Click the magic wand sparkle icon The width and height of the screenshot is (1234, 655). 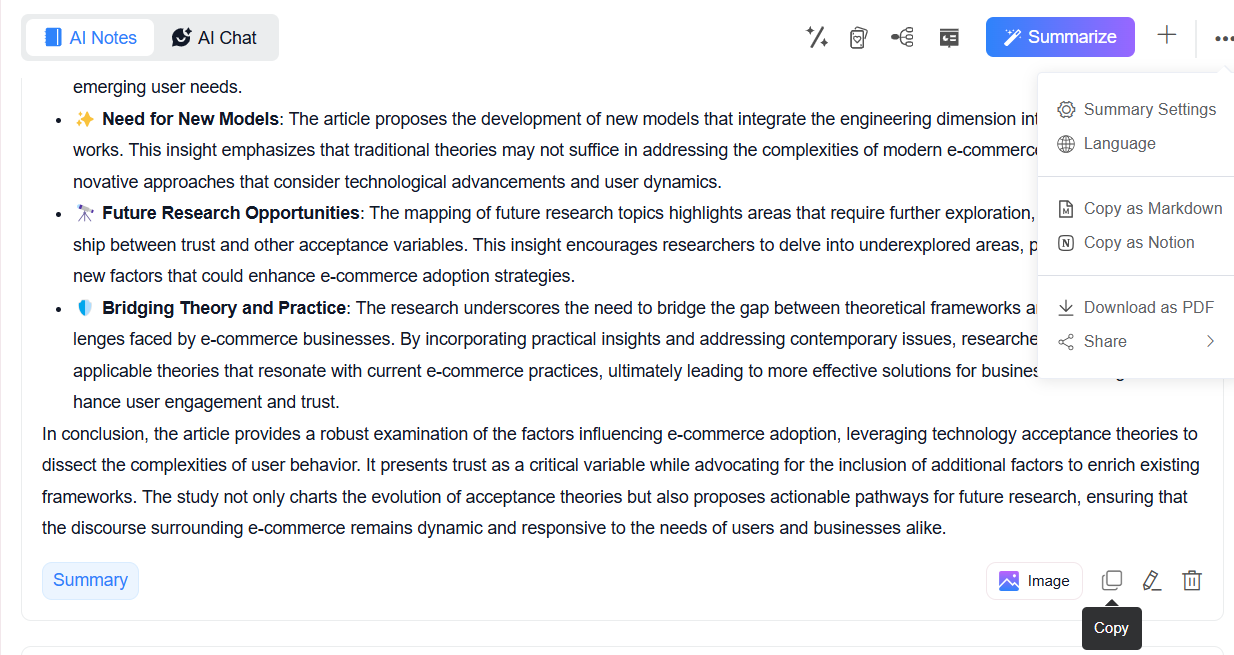coord(816,37)
